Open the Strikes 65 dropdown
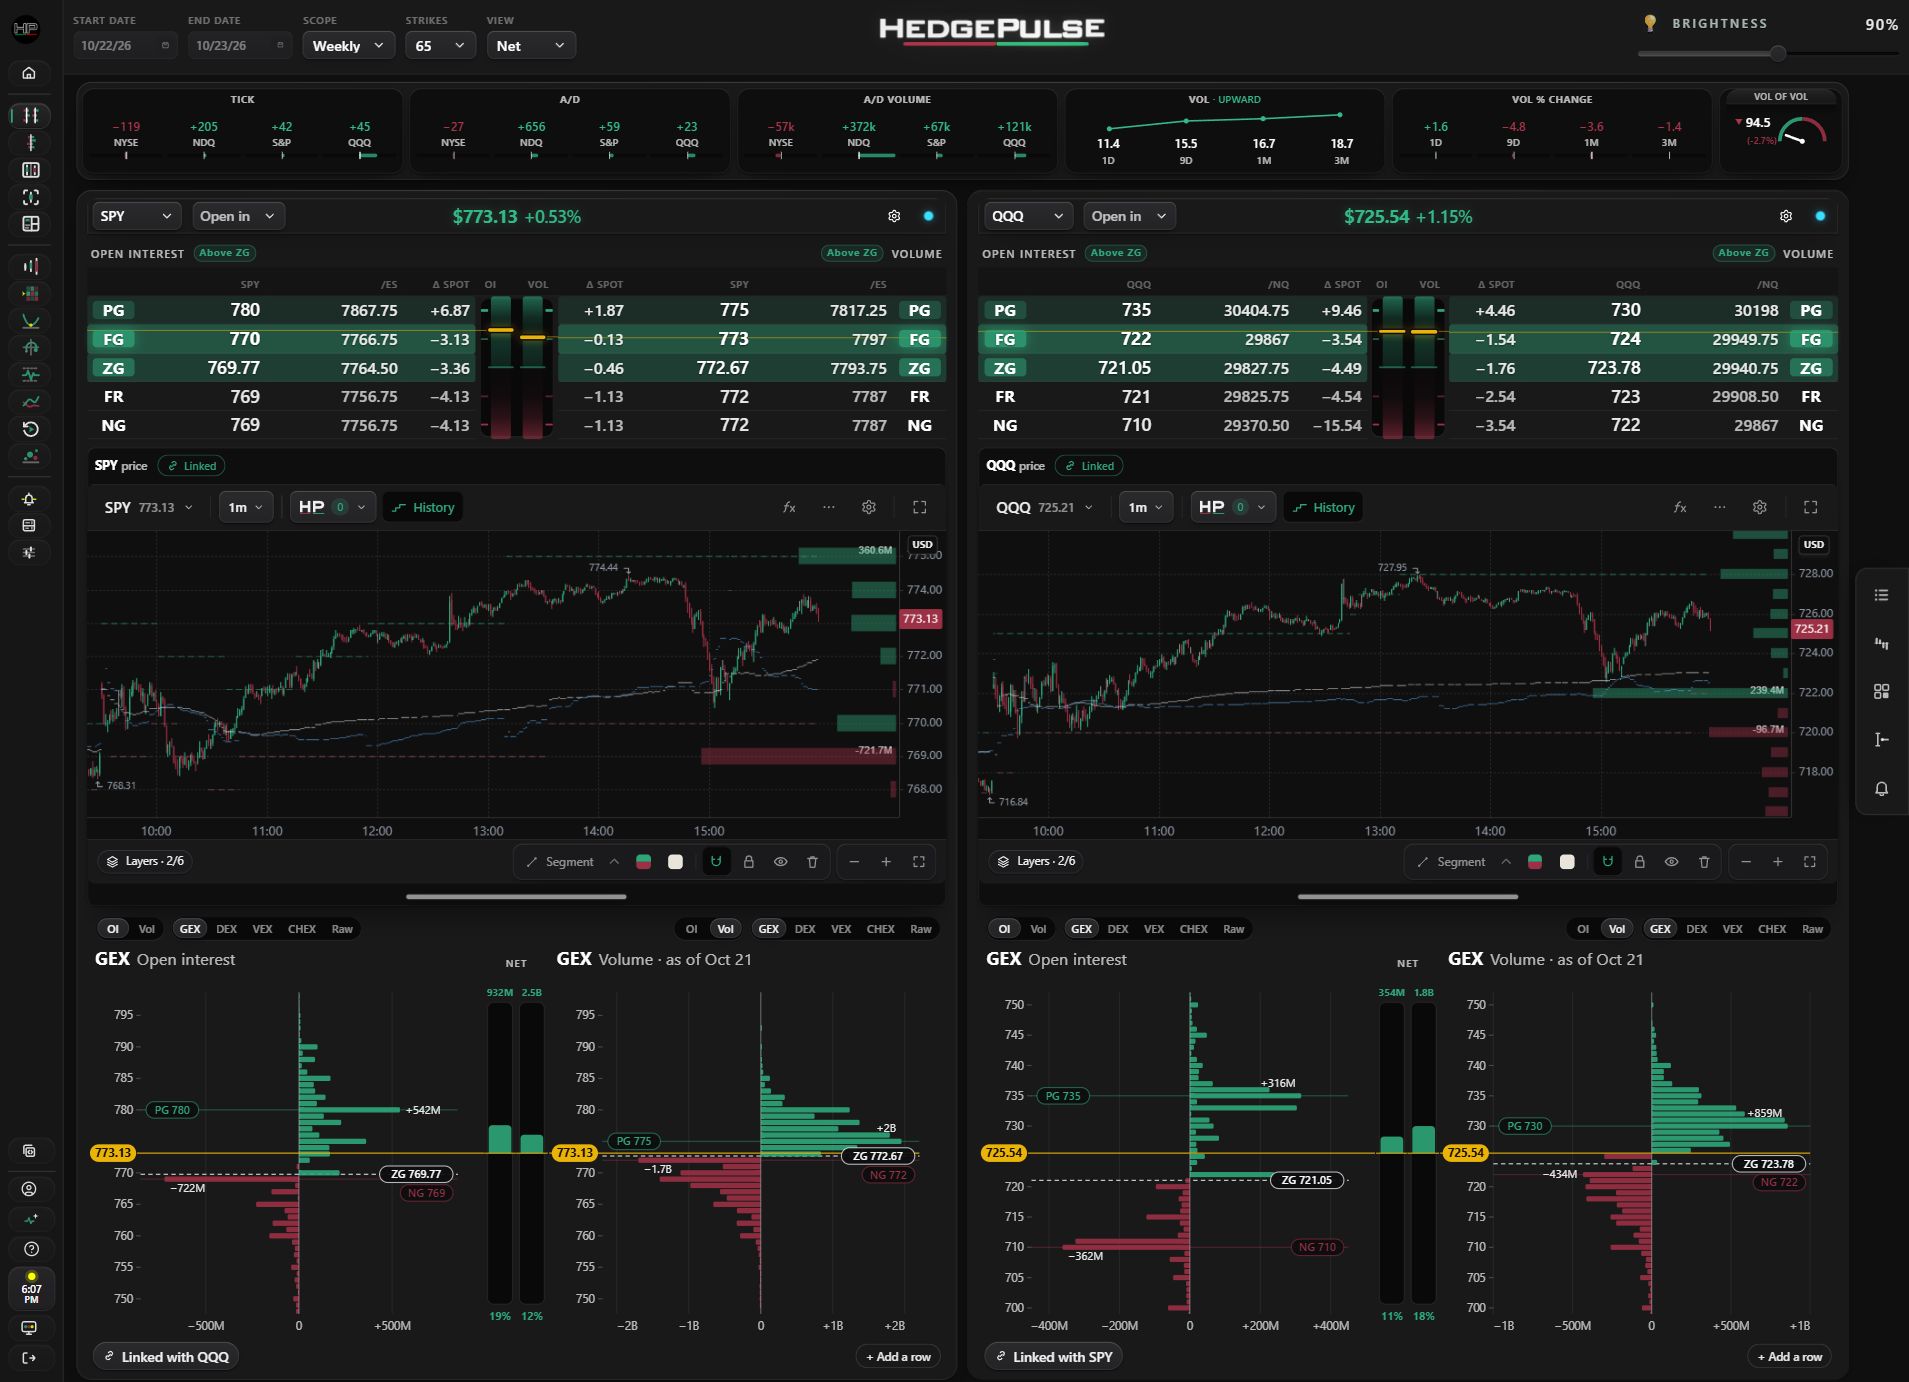Viewport: 1909px width, 1382px height. coord(440,45)
